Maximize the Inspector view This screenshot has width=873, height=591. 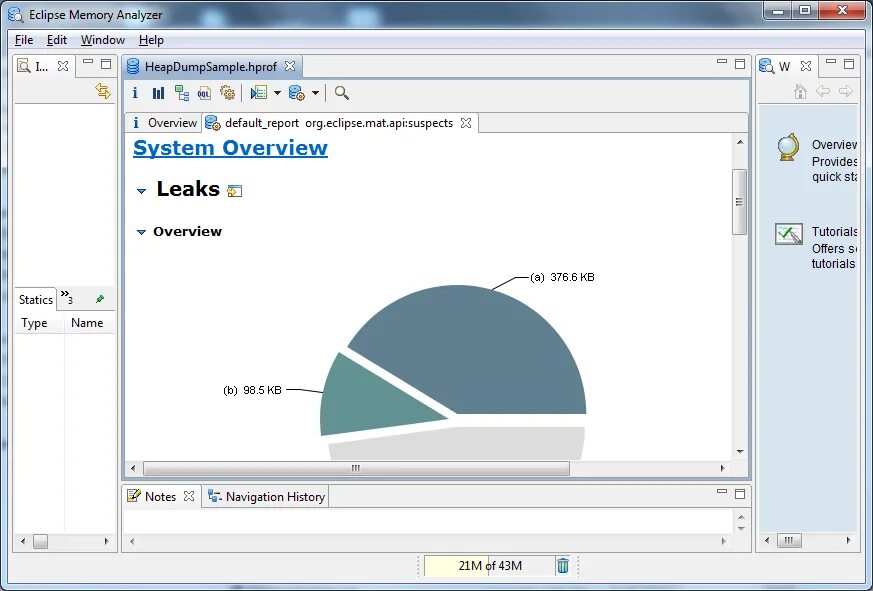coord(106,64)
